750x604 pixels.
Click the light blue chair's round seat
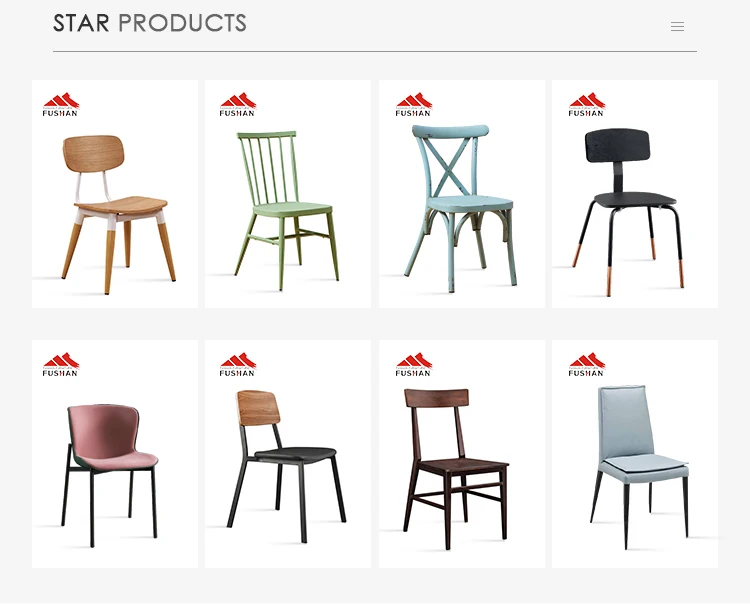tap(470, 203)
